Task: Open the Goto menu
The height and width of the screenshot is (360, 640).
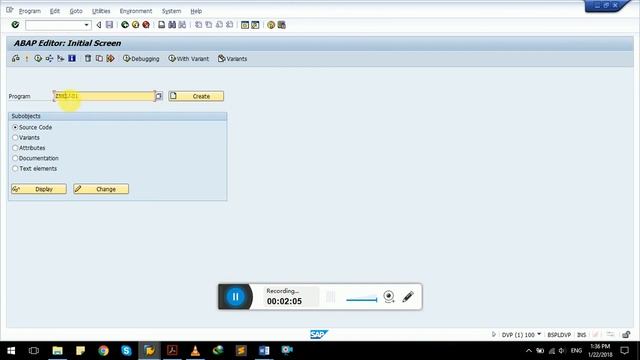Action: [76, 11]
